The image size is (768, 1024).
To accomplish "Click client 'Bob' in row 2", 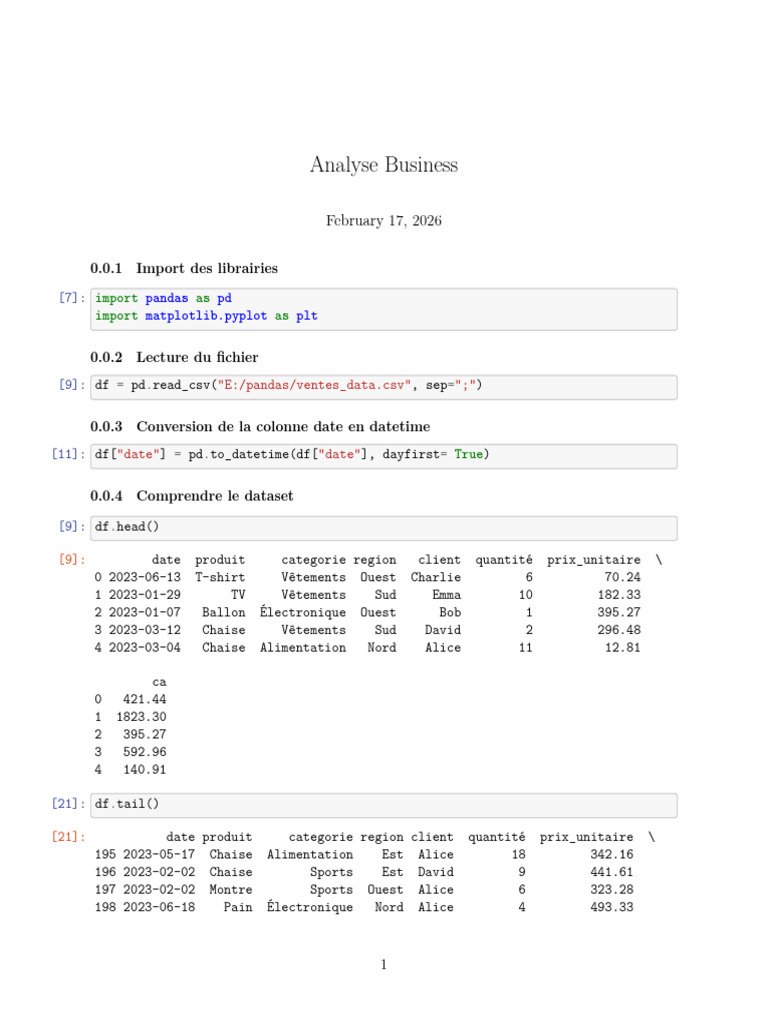I will click(450, 613).
